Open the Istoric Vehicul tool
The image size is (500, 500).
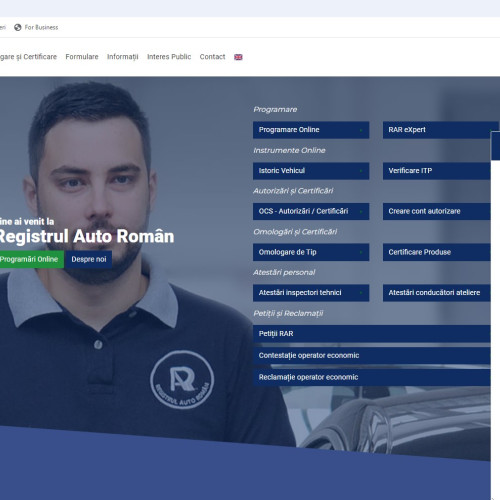[x=311, y=171]
